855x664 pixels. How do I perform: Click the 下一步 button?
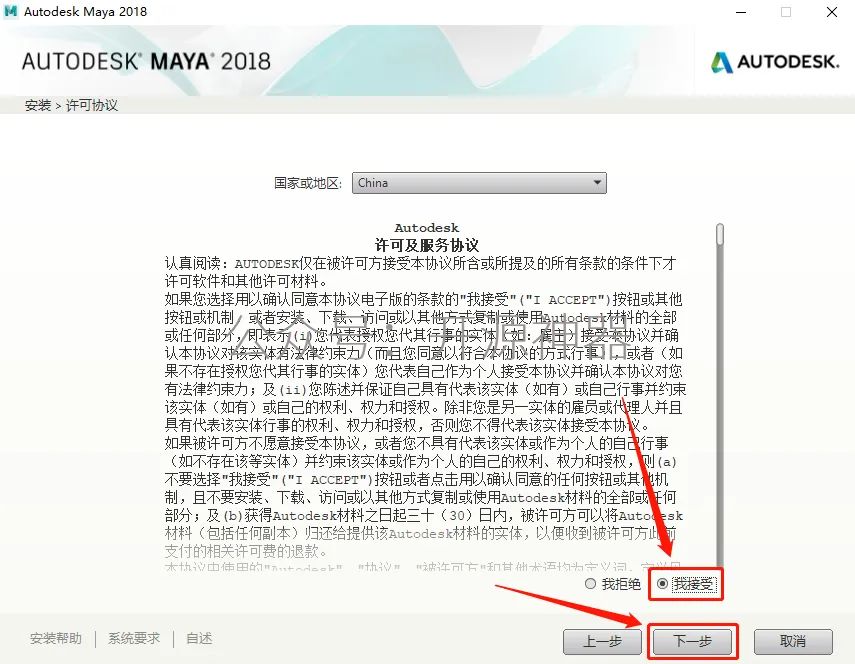coord(693,641)
